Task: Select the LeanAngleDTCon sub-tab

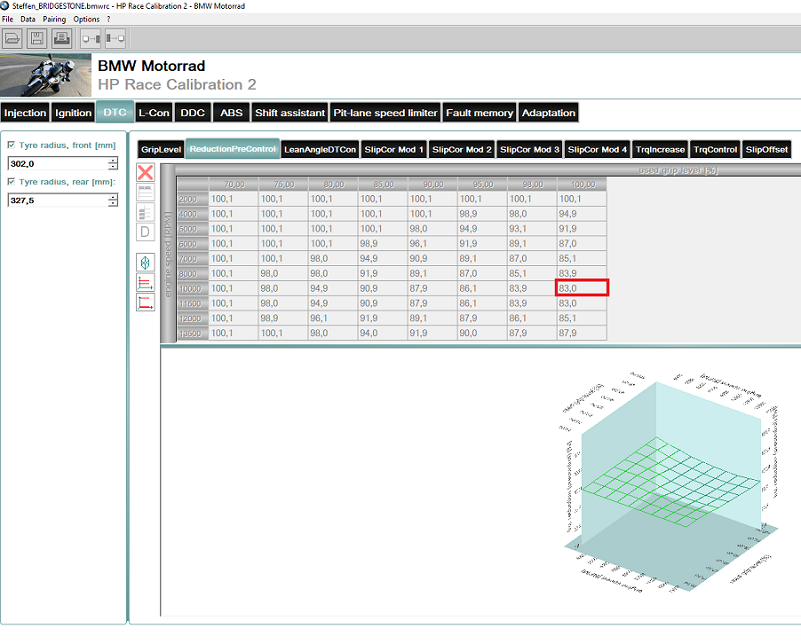Action: (320, 149)
